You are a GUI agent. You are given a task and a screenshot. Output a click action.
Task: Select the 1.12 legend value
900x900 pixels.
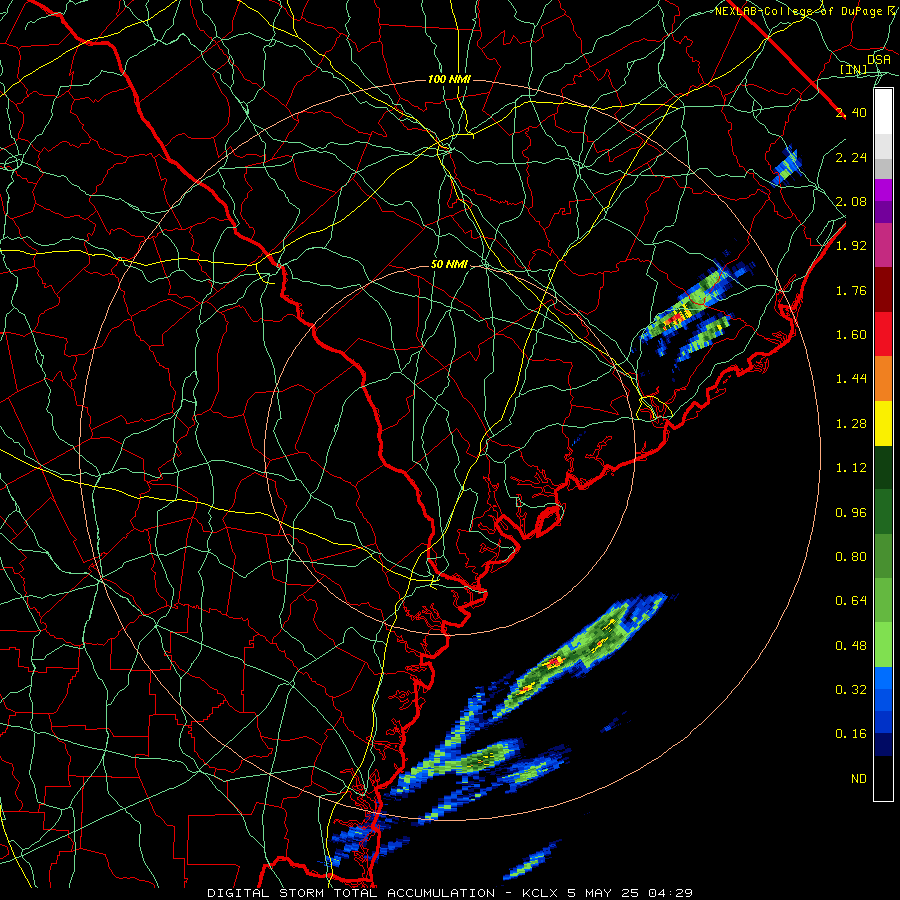tap(851, 468)
